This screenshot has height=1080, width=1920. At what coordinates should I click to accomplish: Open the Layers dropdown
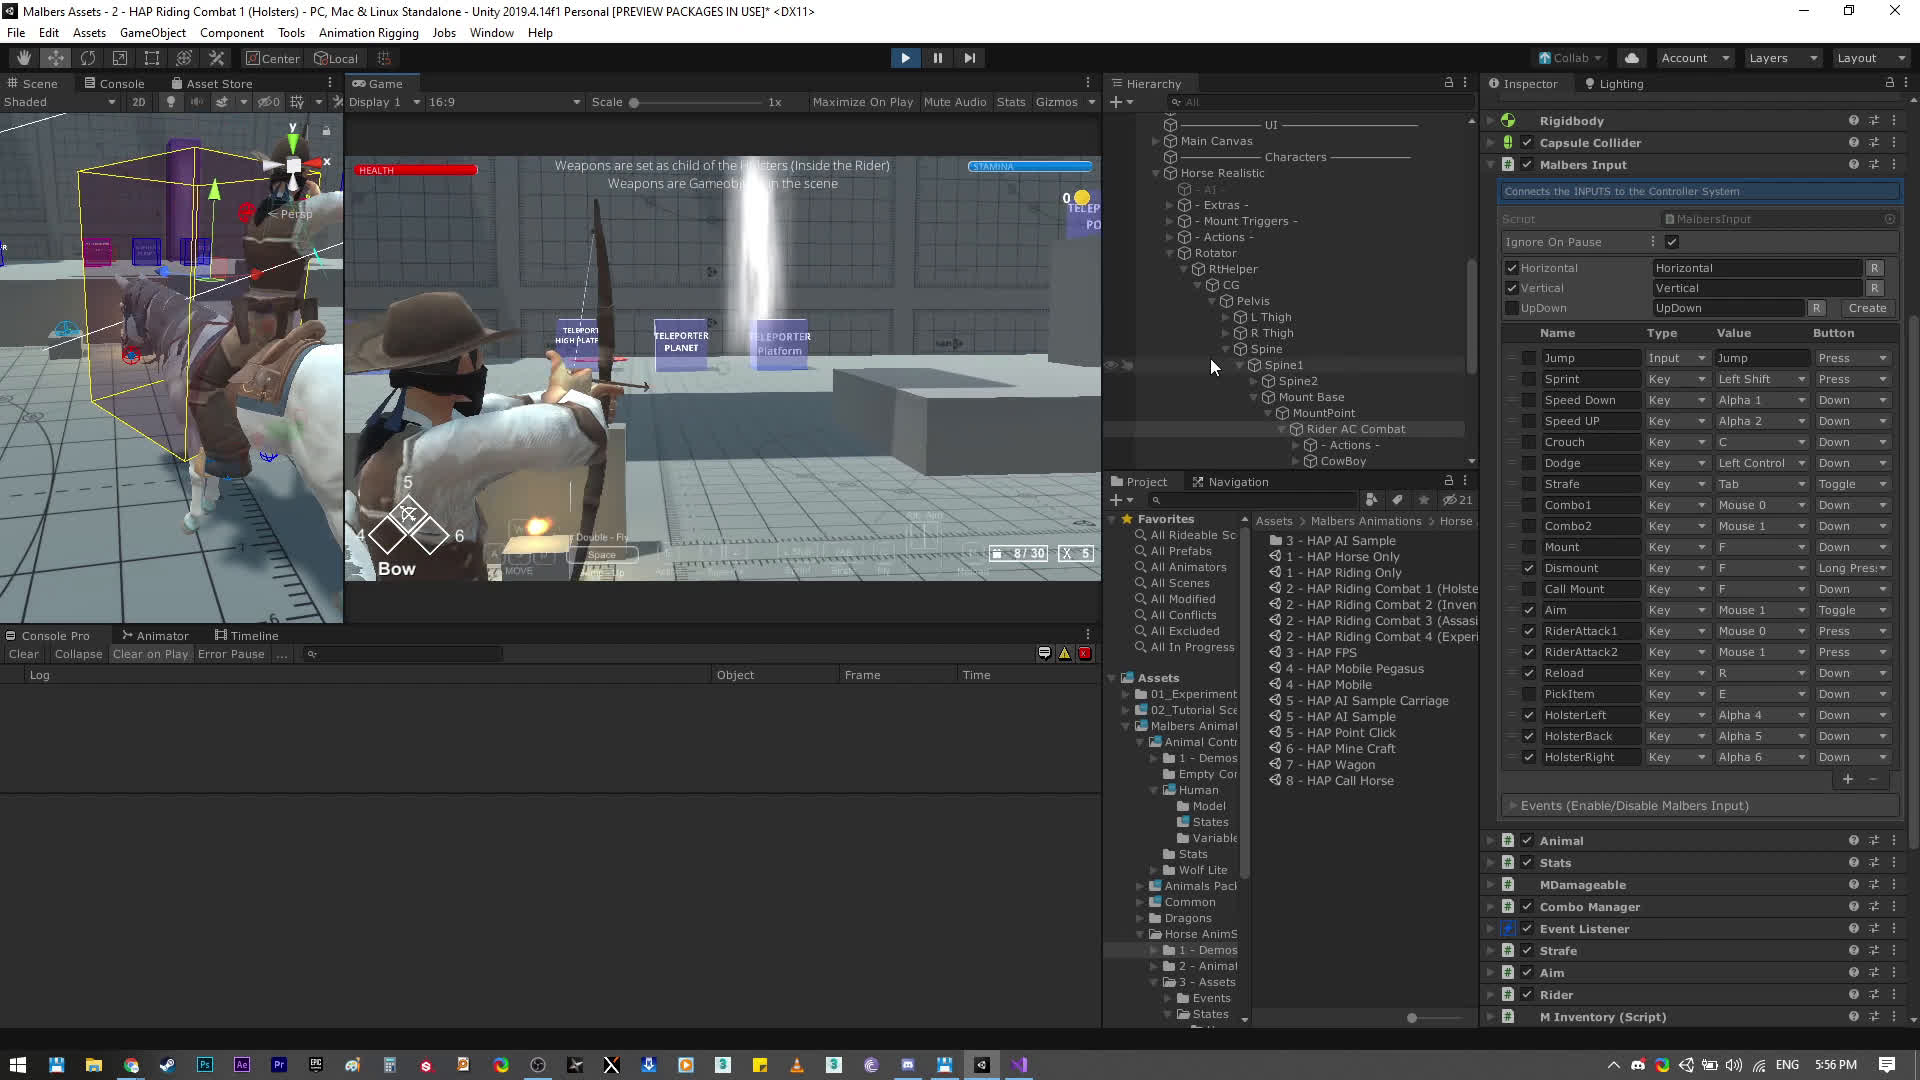1782,58
